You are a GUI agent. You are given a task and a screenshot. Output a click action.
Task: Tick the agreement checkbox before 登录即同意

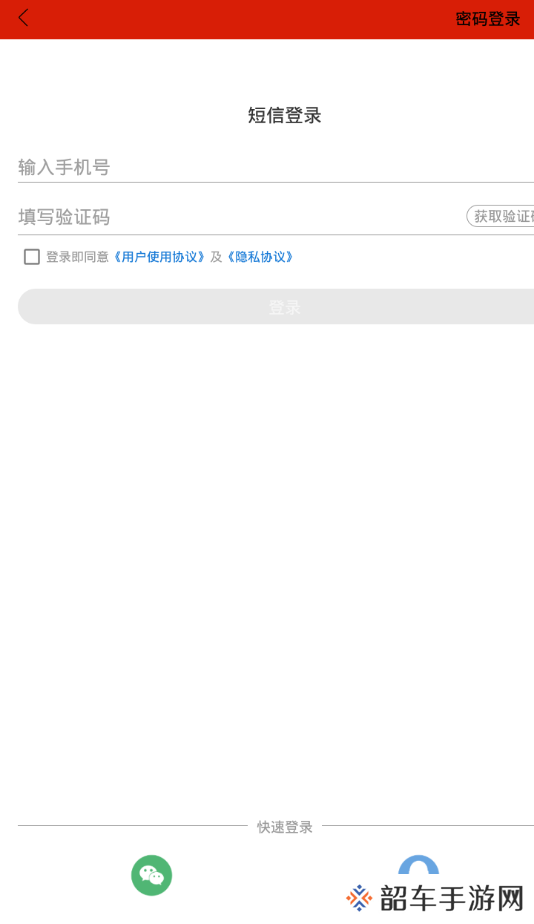pyautogui.click(x=32, y=256)
